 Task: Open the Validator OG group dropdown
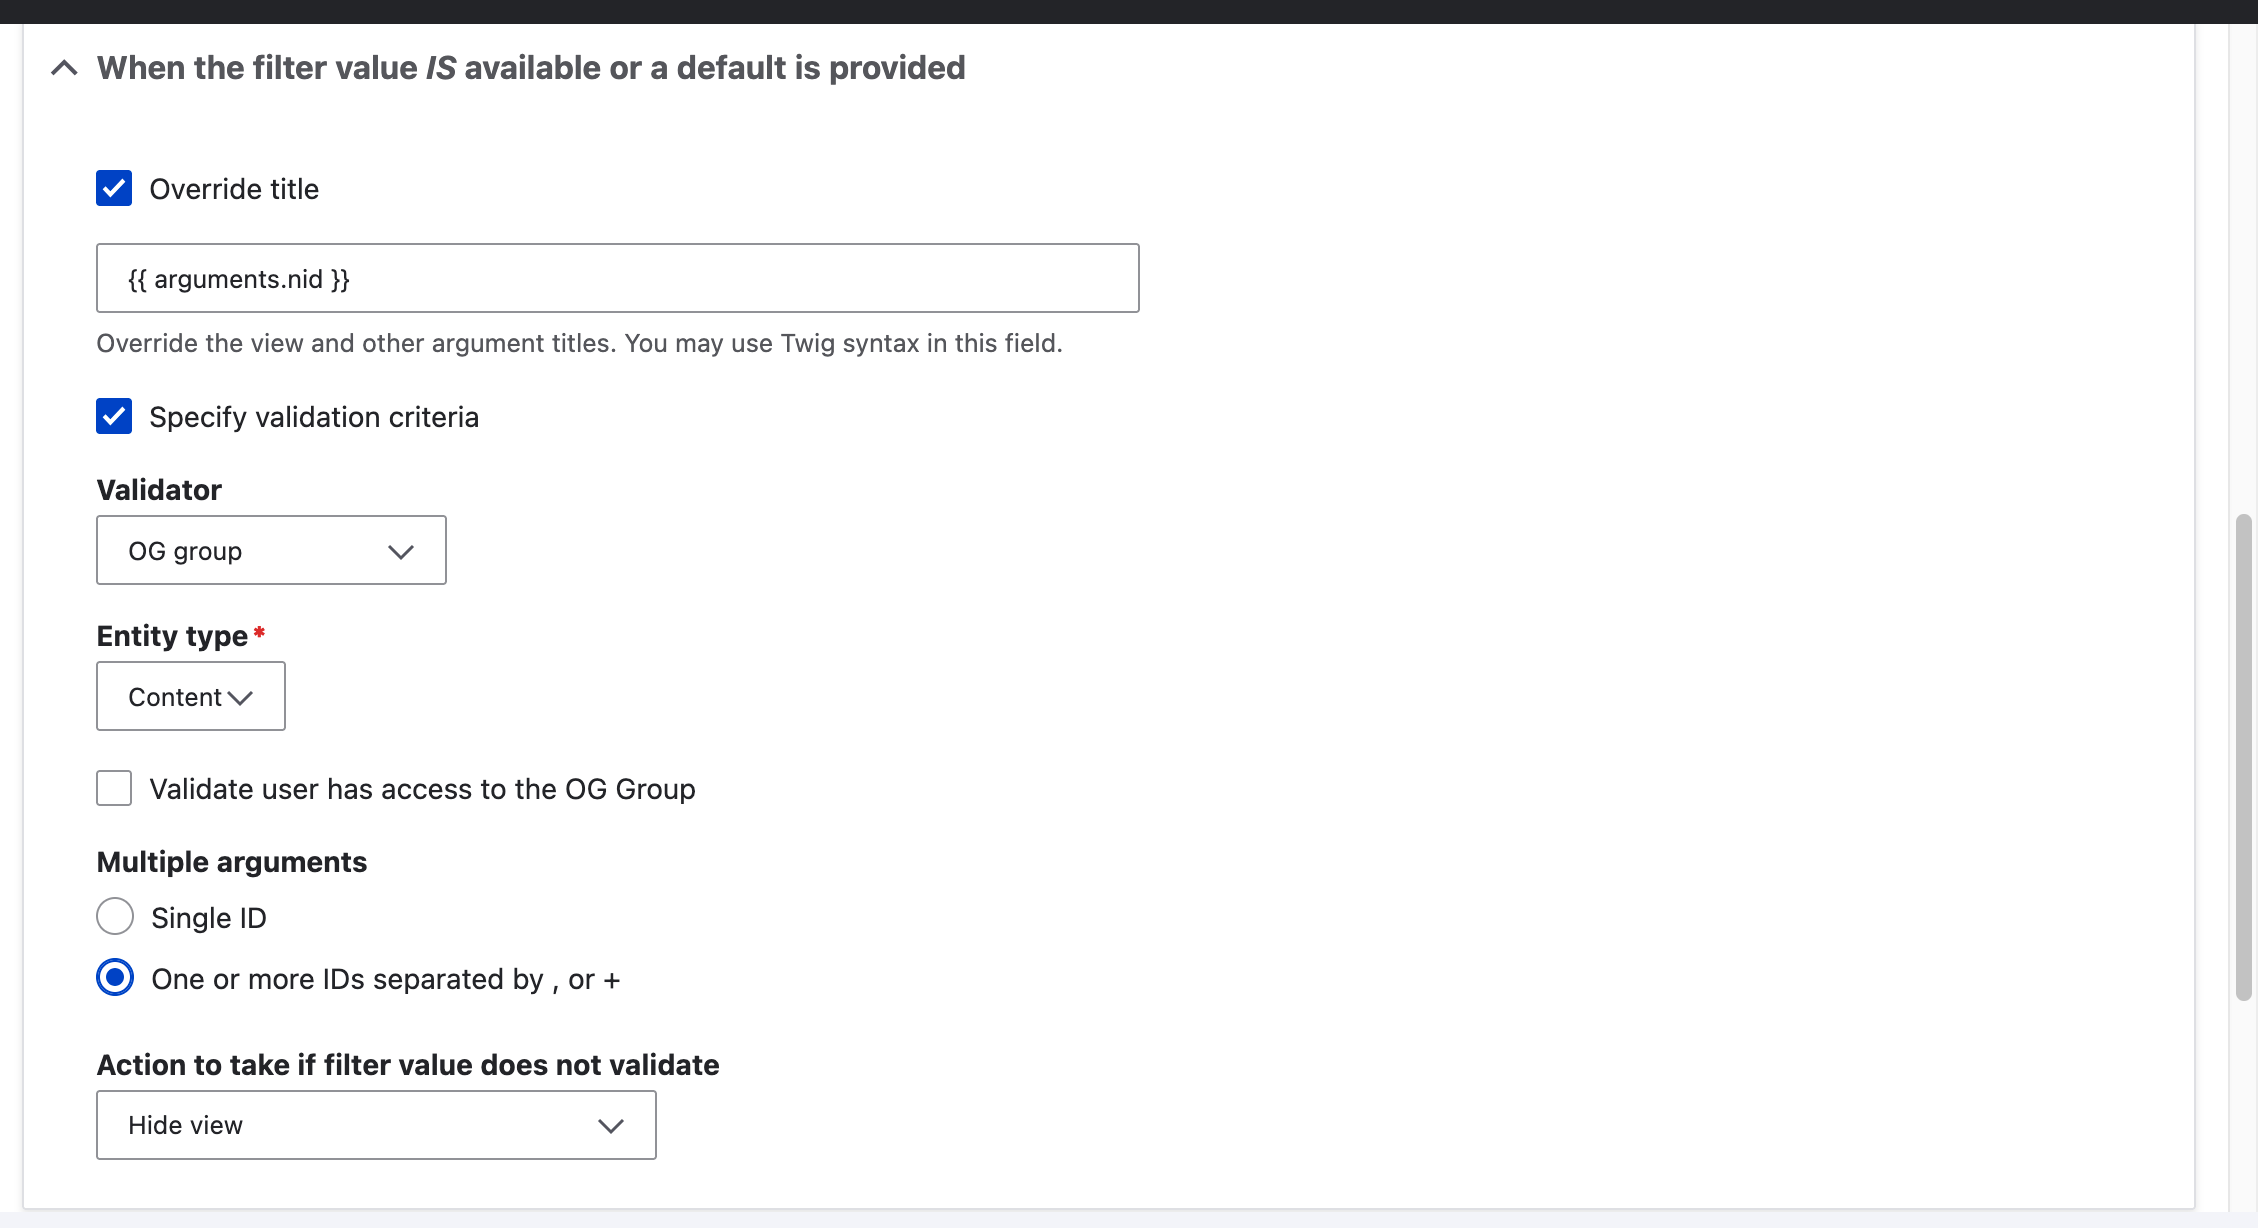point(271,550)
